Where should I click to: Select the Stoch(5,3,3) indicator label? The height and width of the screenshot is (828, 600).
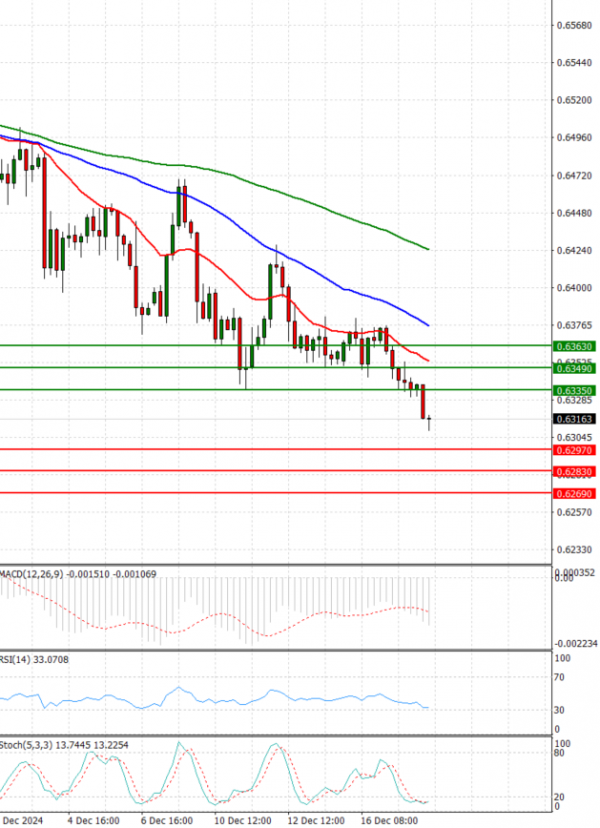point(64,745)
